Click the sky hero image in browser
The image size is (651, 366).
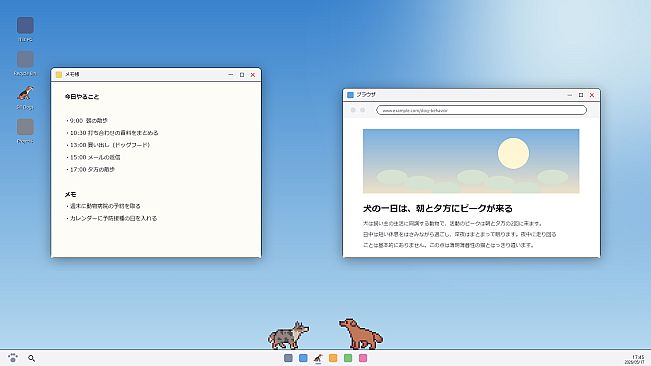click(471, 161)
